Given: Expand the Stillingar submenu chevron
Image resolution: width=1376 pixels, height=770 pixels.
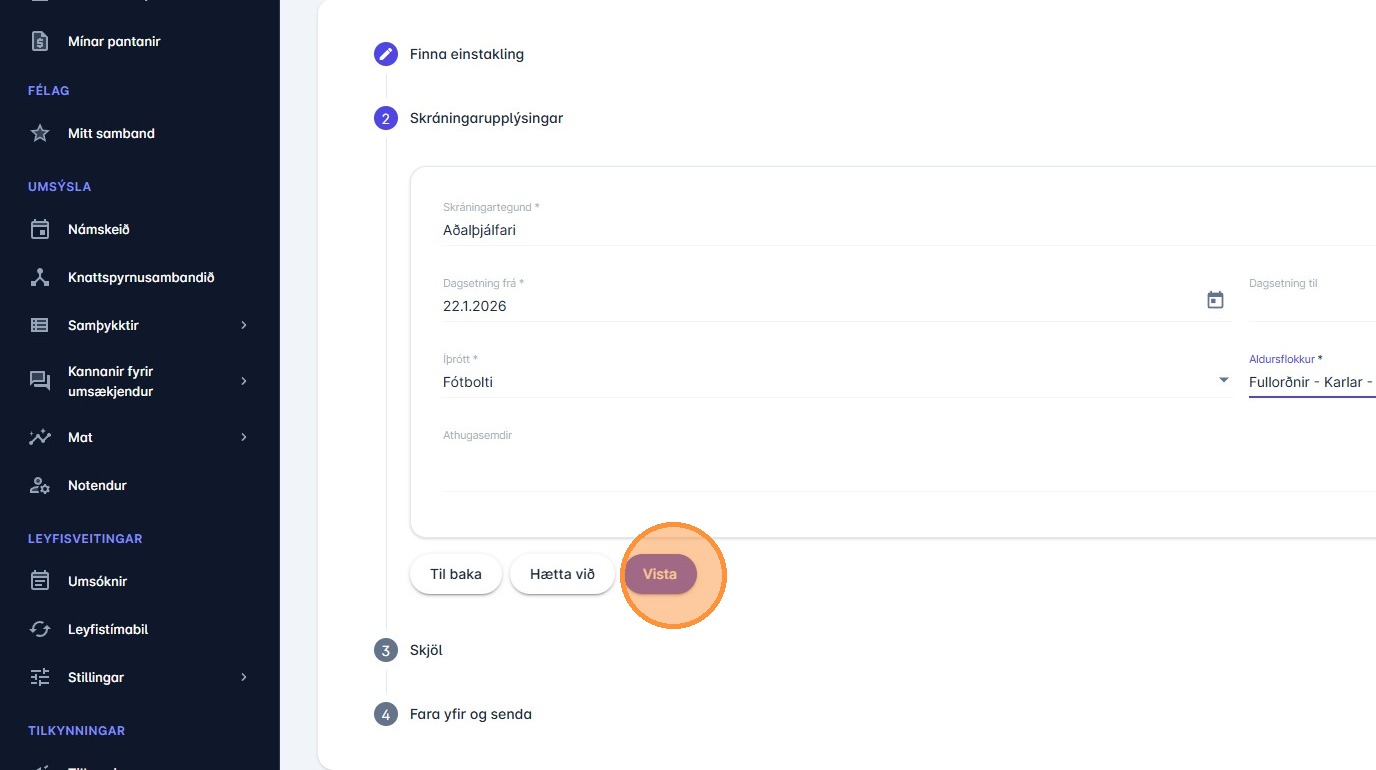Looking at the screenshot, I should (243, 677).
